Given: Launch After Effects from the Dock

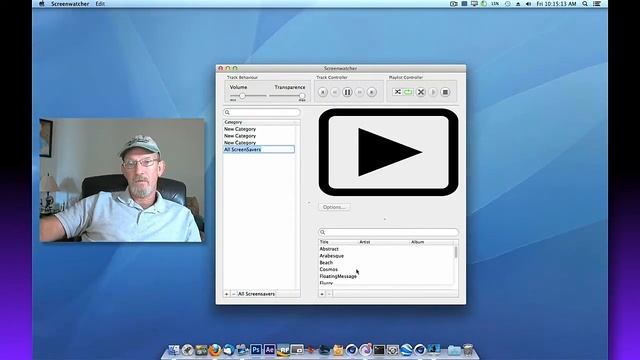Looking at the screenshot, I should coord(269,350).
